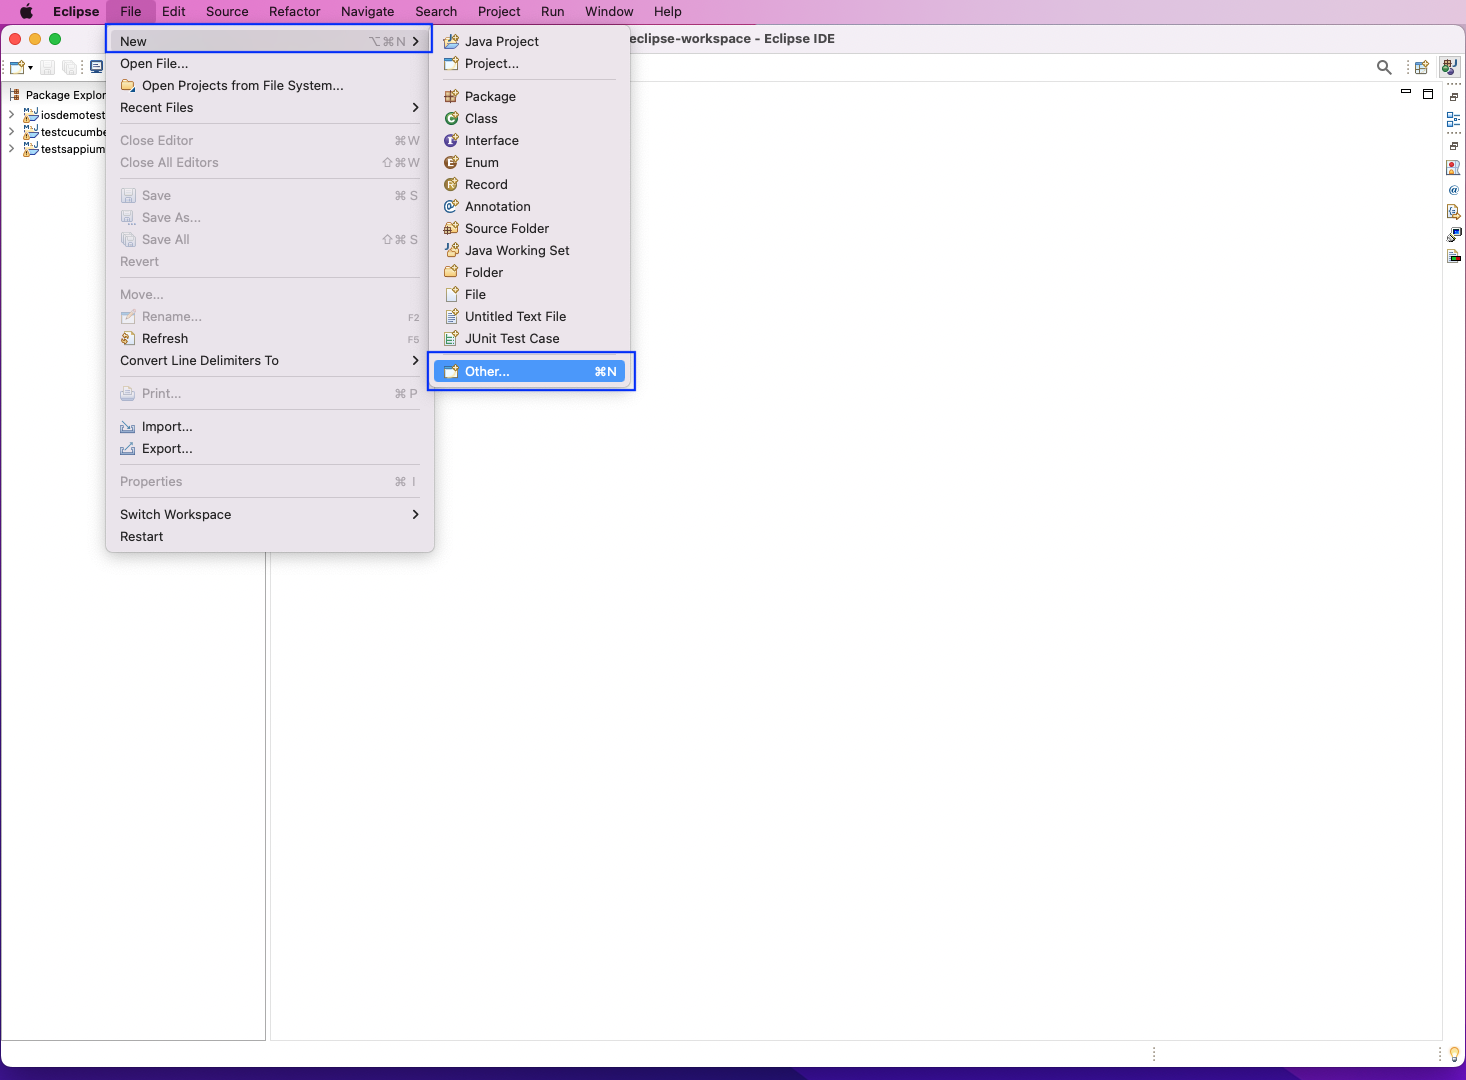Create a new Record
1466x1080 pixels.
pyautogui.click(x=532, y=184)
